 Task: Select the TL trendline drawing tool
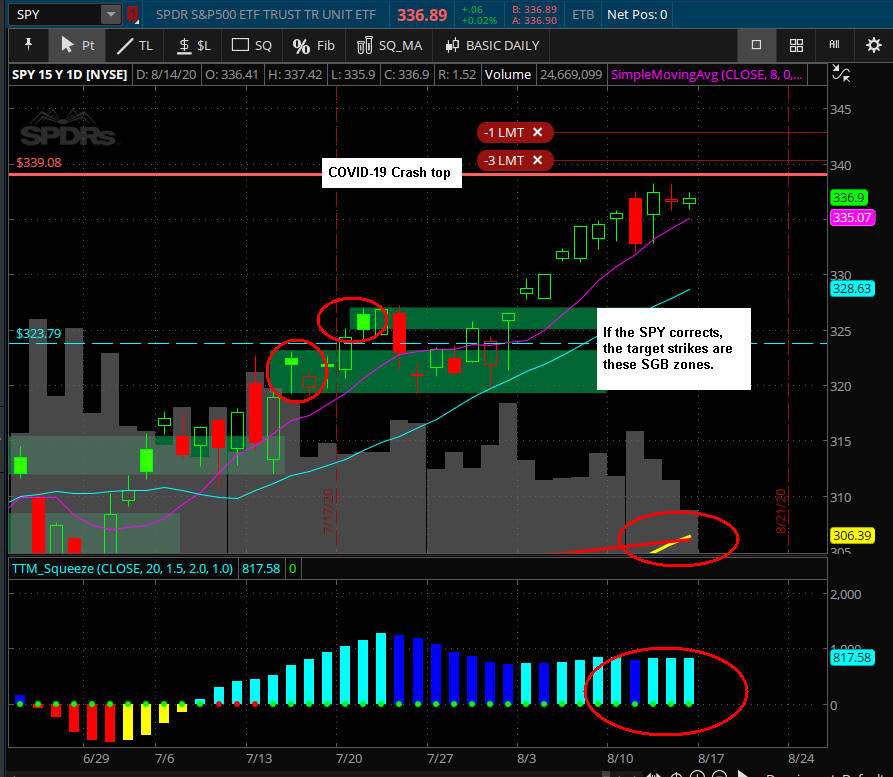click(x=135, y=46)
